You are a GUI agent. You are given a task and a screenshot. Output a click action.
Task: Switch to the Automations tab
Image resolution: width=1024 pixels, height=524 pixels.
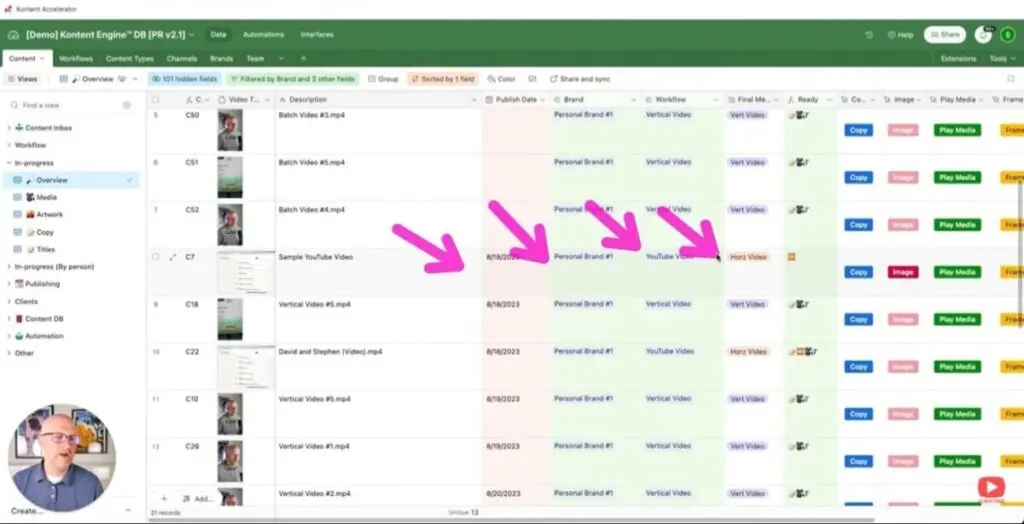(263, 35)
